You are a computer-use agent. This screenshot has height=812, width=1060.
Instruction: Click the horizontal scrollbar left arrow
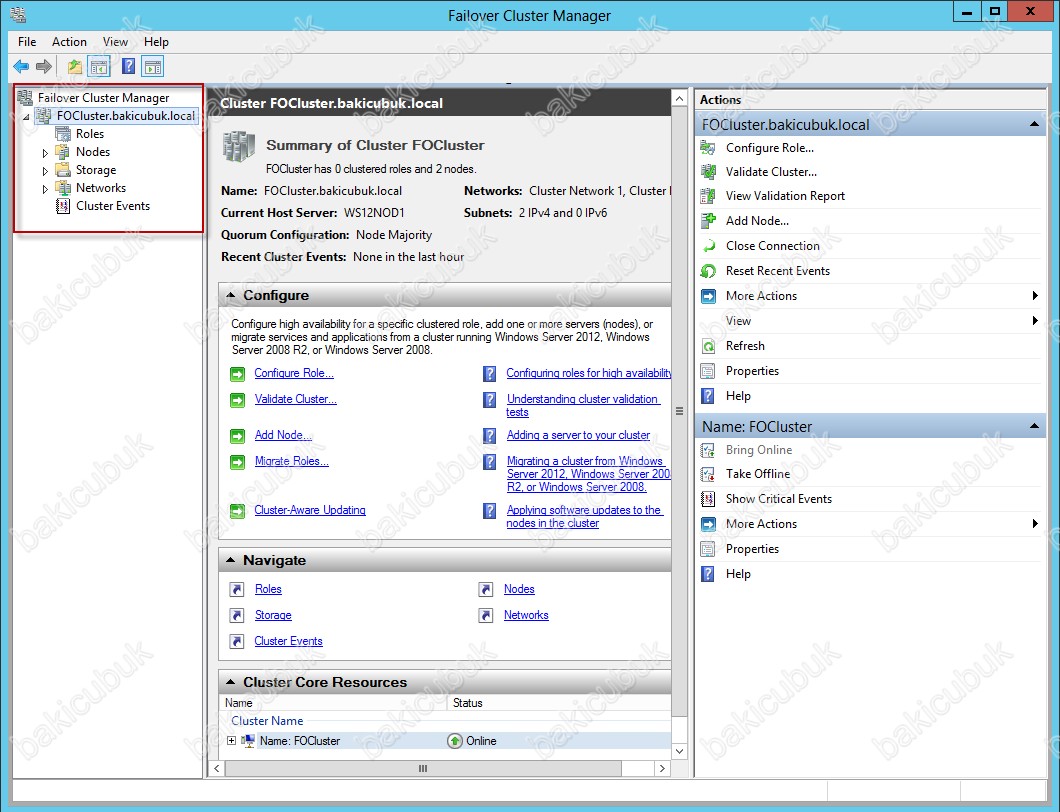click(x=217, y=769)
